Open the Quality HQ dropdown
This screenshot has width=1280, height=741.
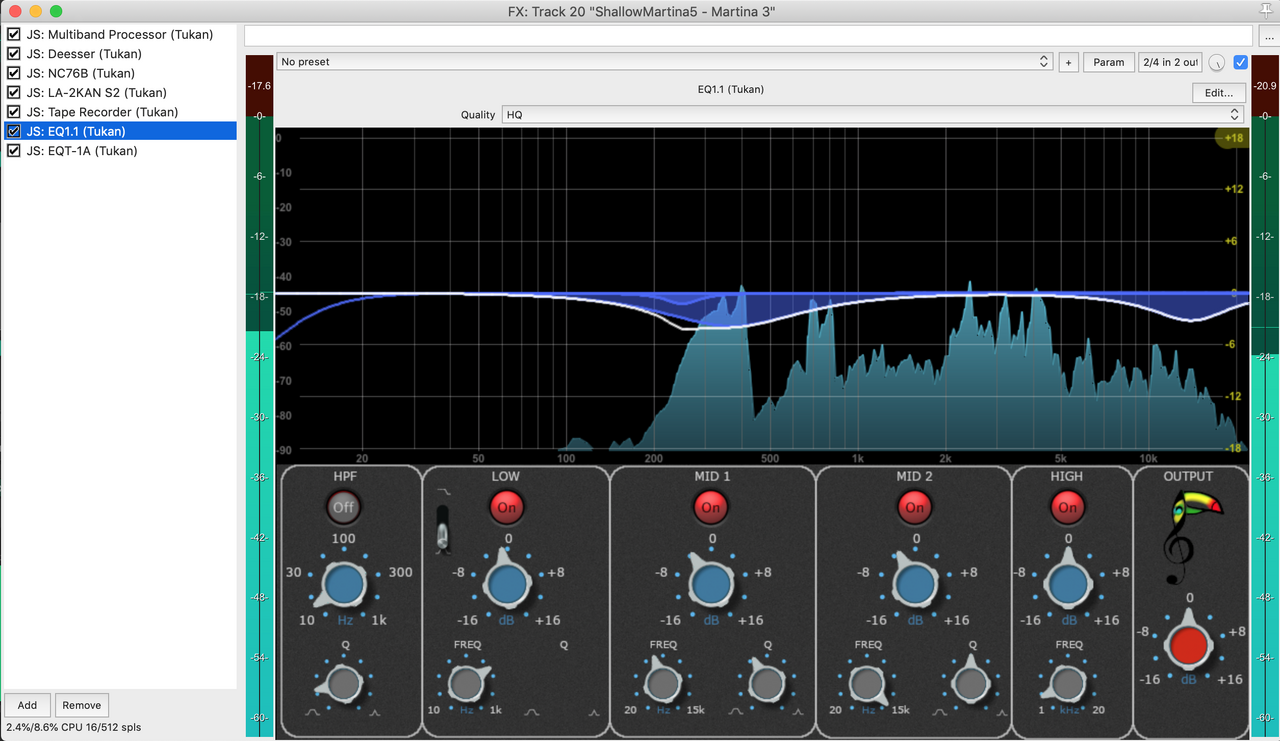point(872,115)
